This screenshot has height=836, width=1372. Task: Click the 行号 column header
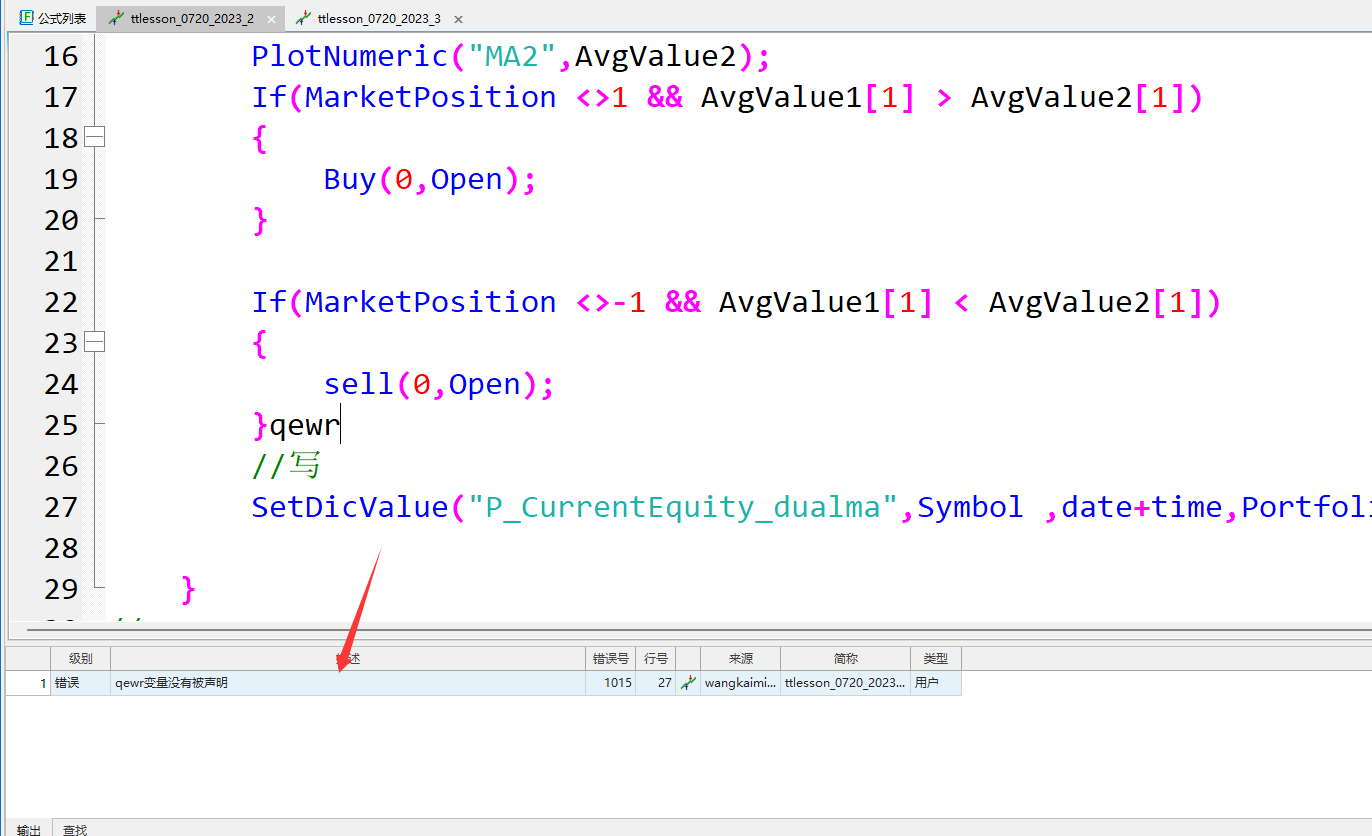(x=656, y=658)
